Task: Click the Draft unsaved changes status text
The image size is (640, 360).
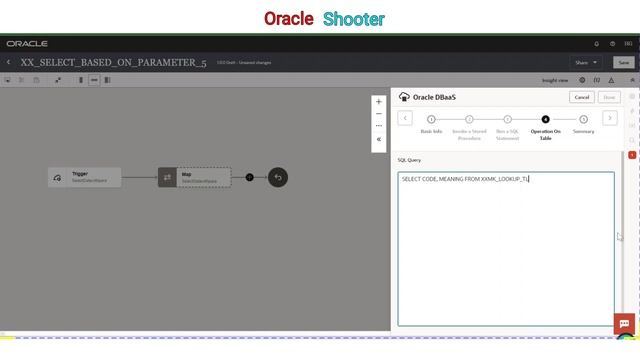Action: pyautogui.click(x=244, y=62)
